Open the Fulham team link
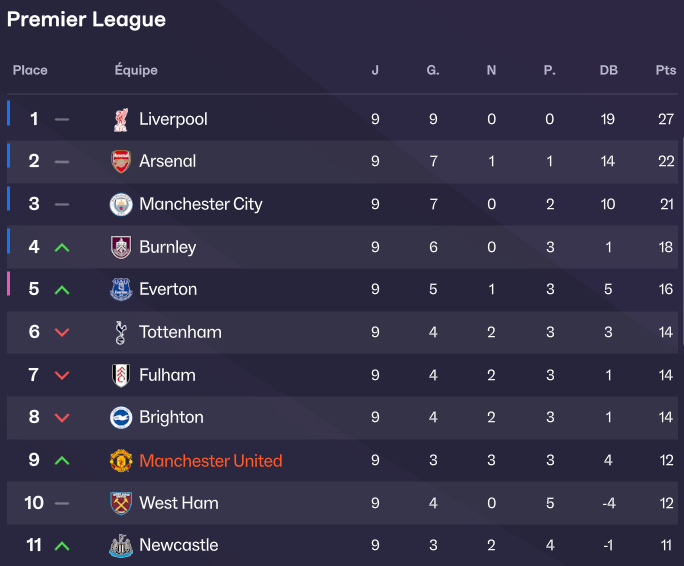 (x=167, y=375)
